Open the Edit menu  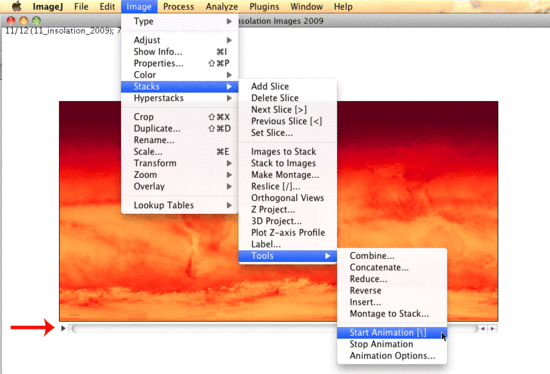tap(107, 6)
